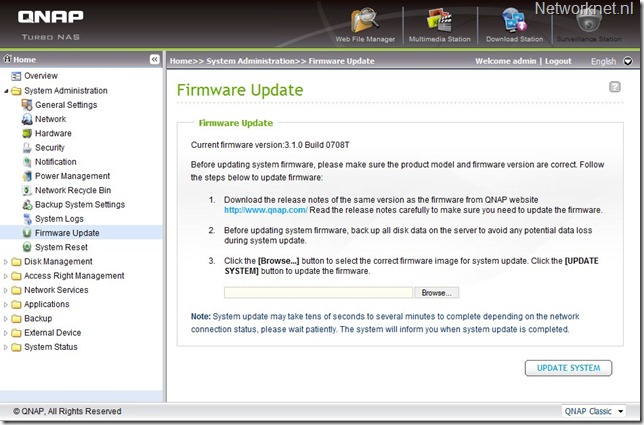Image resolution: width=644 pixels, height=425 pixels.
Task: Click the Firmware Update breadcrumb text
Action: coord(341,61)
